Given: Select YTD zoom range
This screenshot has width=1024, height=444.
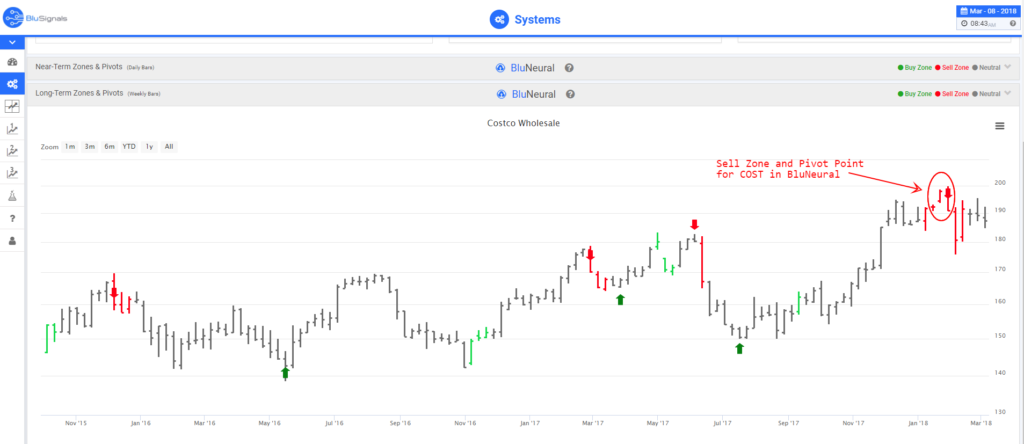Looking at the screenshot, I should click(129, 147).
